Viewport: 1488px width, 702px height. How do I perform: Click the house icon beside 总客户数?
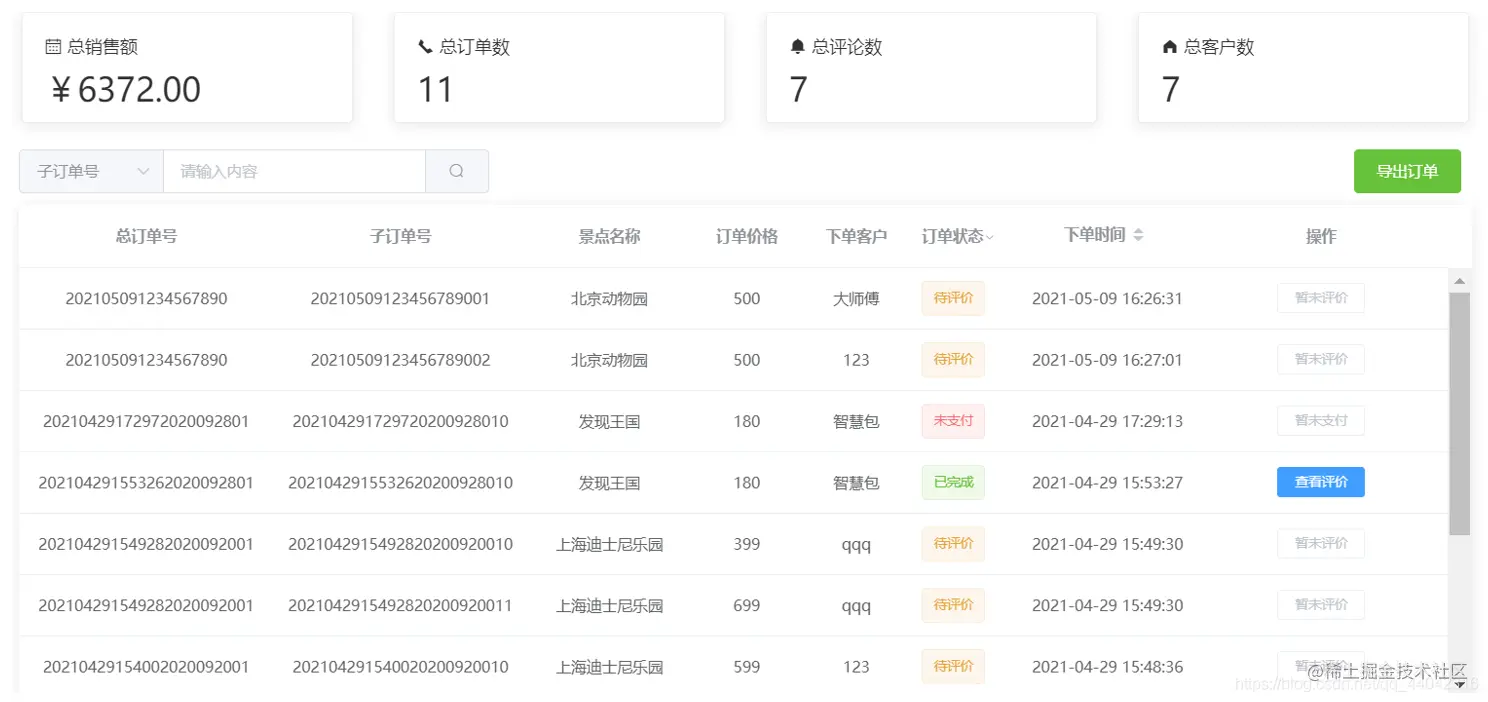coord(1169,47)
